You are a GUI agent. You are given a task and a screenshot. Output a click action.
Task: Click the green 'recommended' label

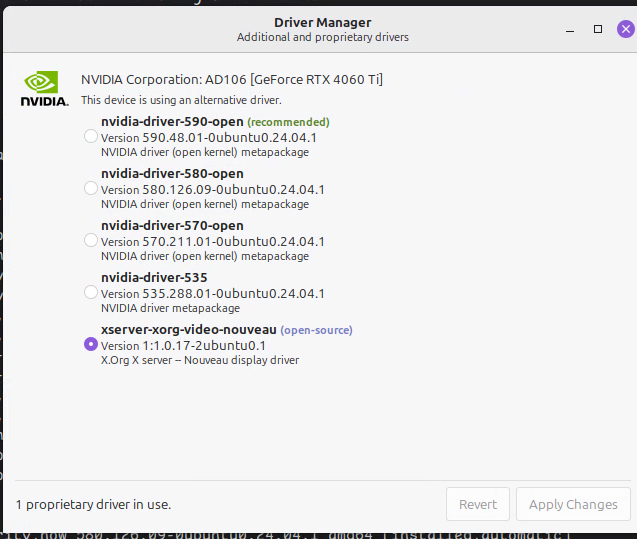click(288, 122)
